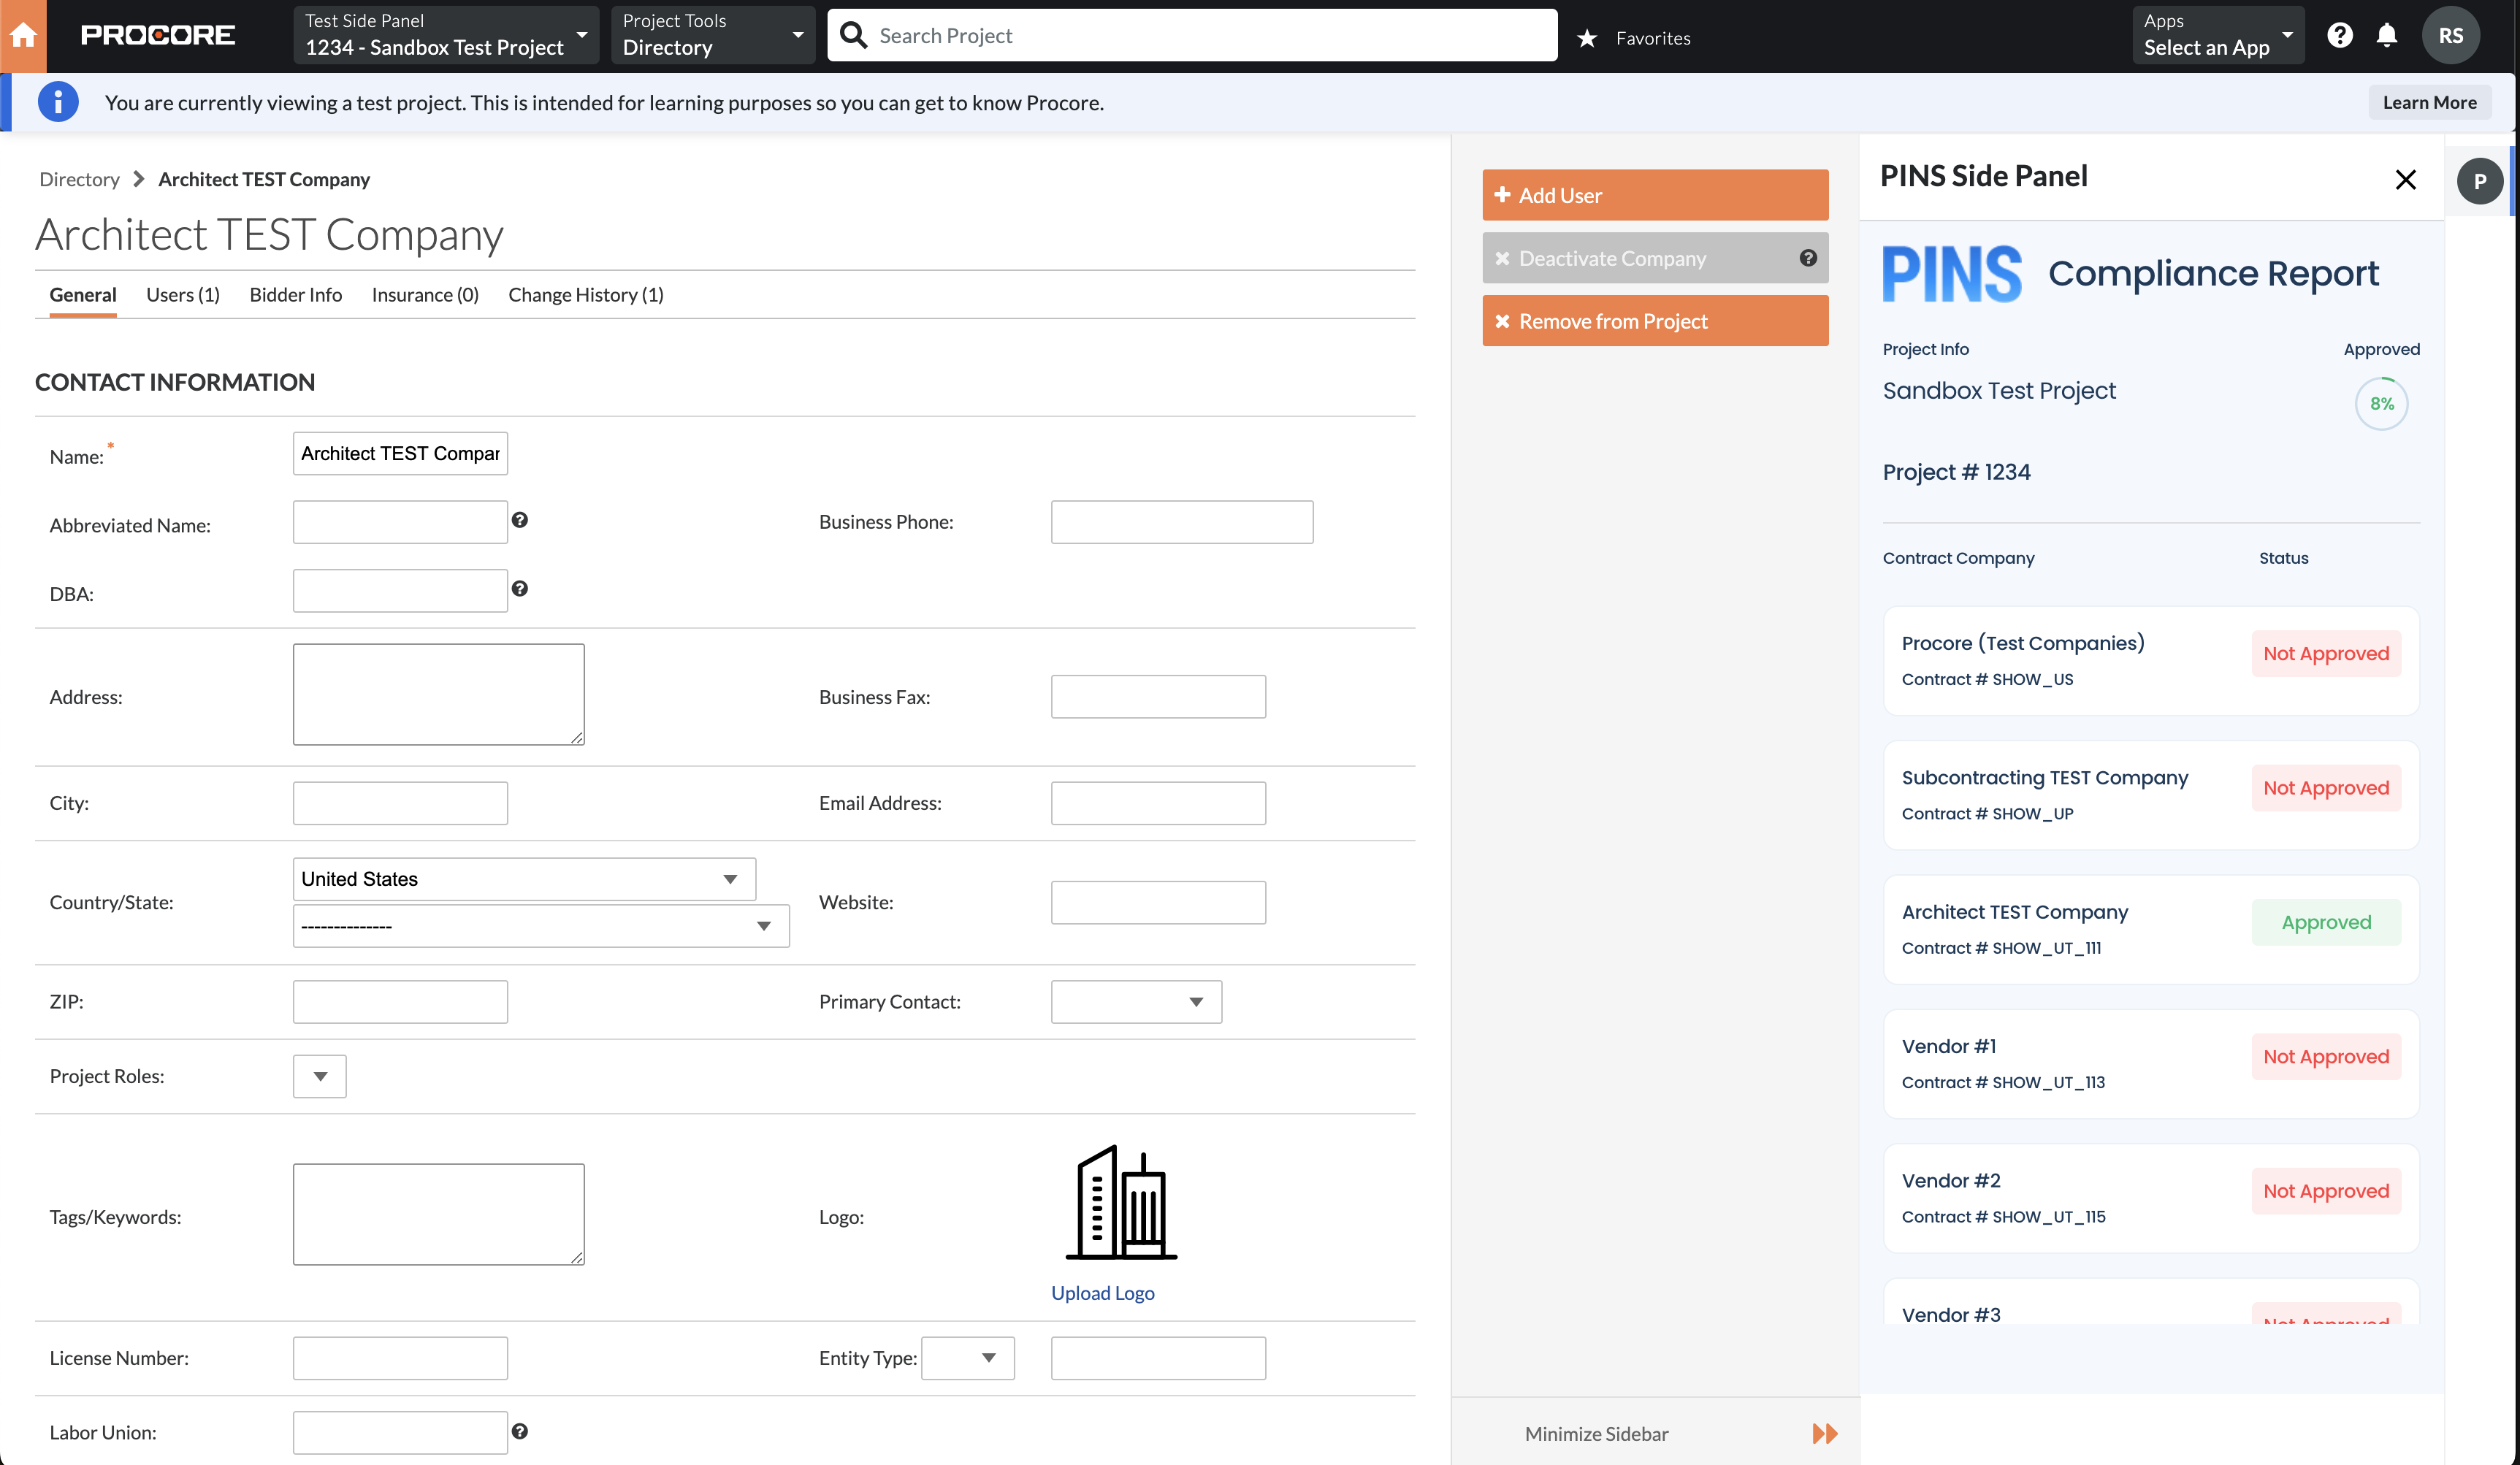This screenshot has width=2520, height=1465.
Task: Click the Deactivate Company button
Action: pyautogui.click(x=1655, y=258)
